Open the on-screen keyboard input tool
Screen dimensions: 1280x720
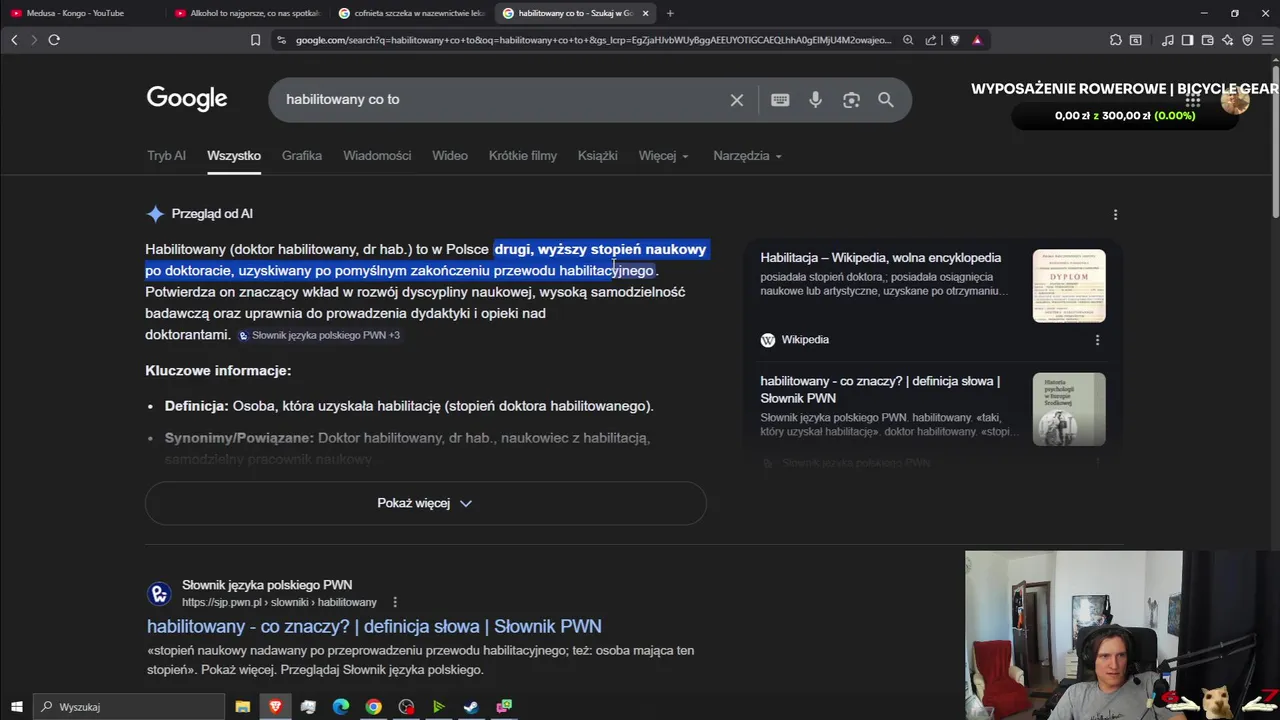(780, 100)
